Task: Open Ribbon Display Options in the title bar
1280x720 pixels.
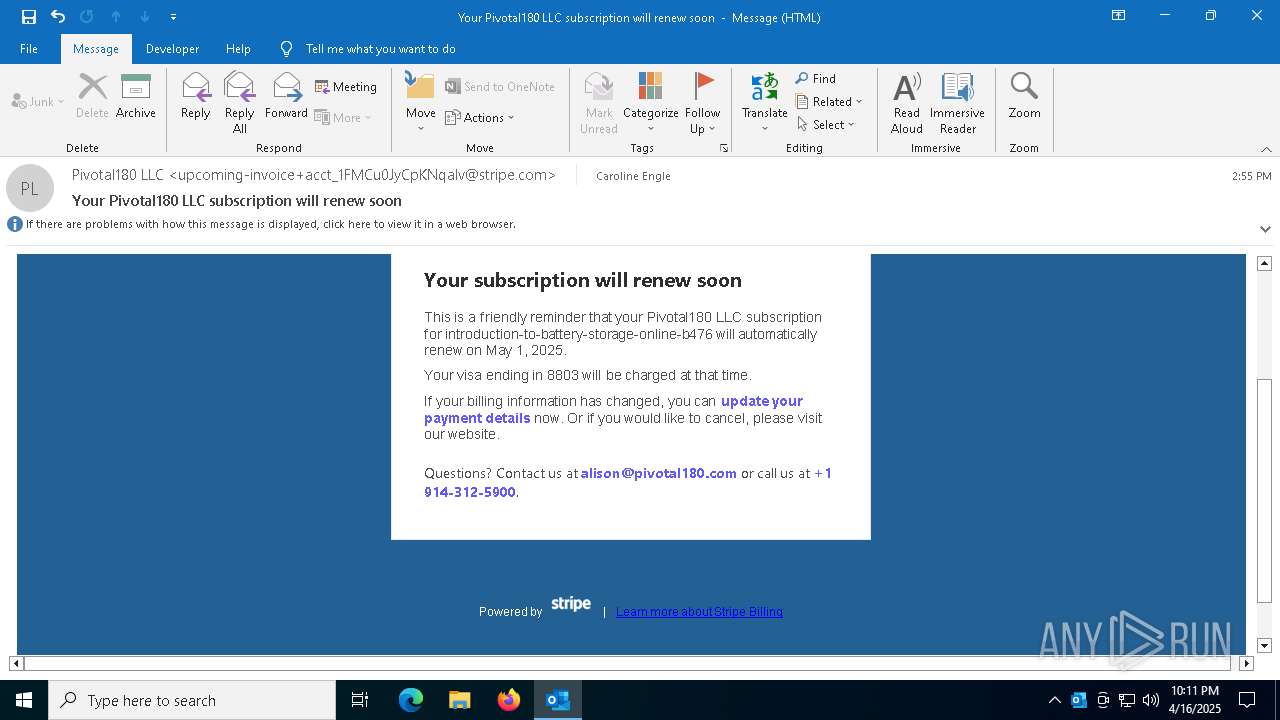Action: [1119, 16]
